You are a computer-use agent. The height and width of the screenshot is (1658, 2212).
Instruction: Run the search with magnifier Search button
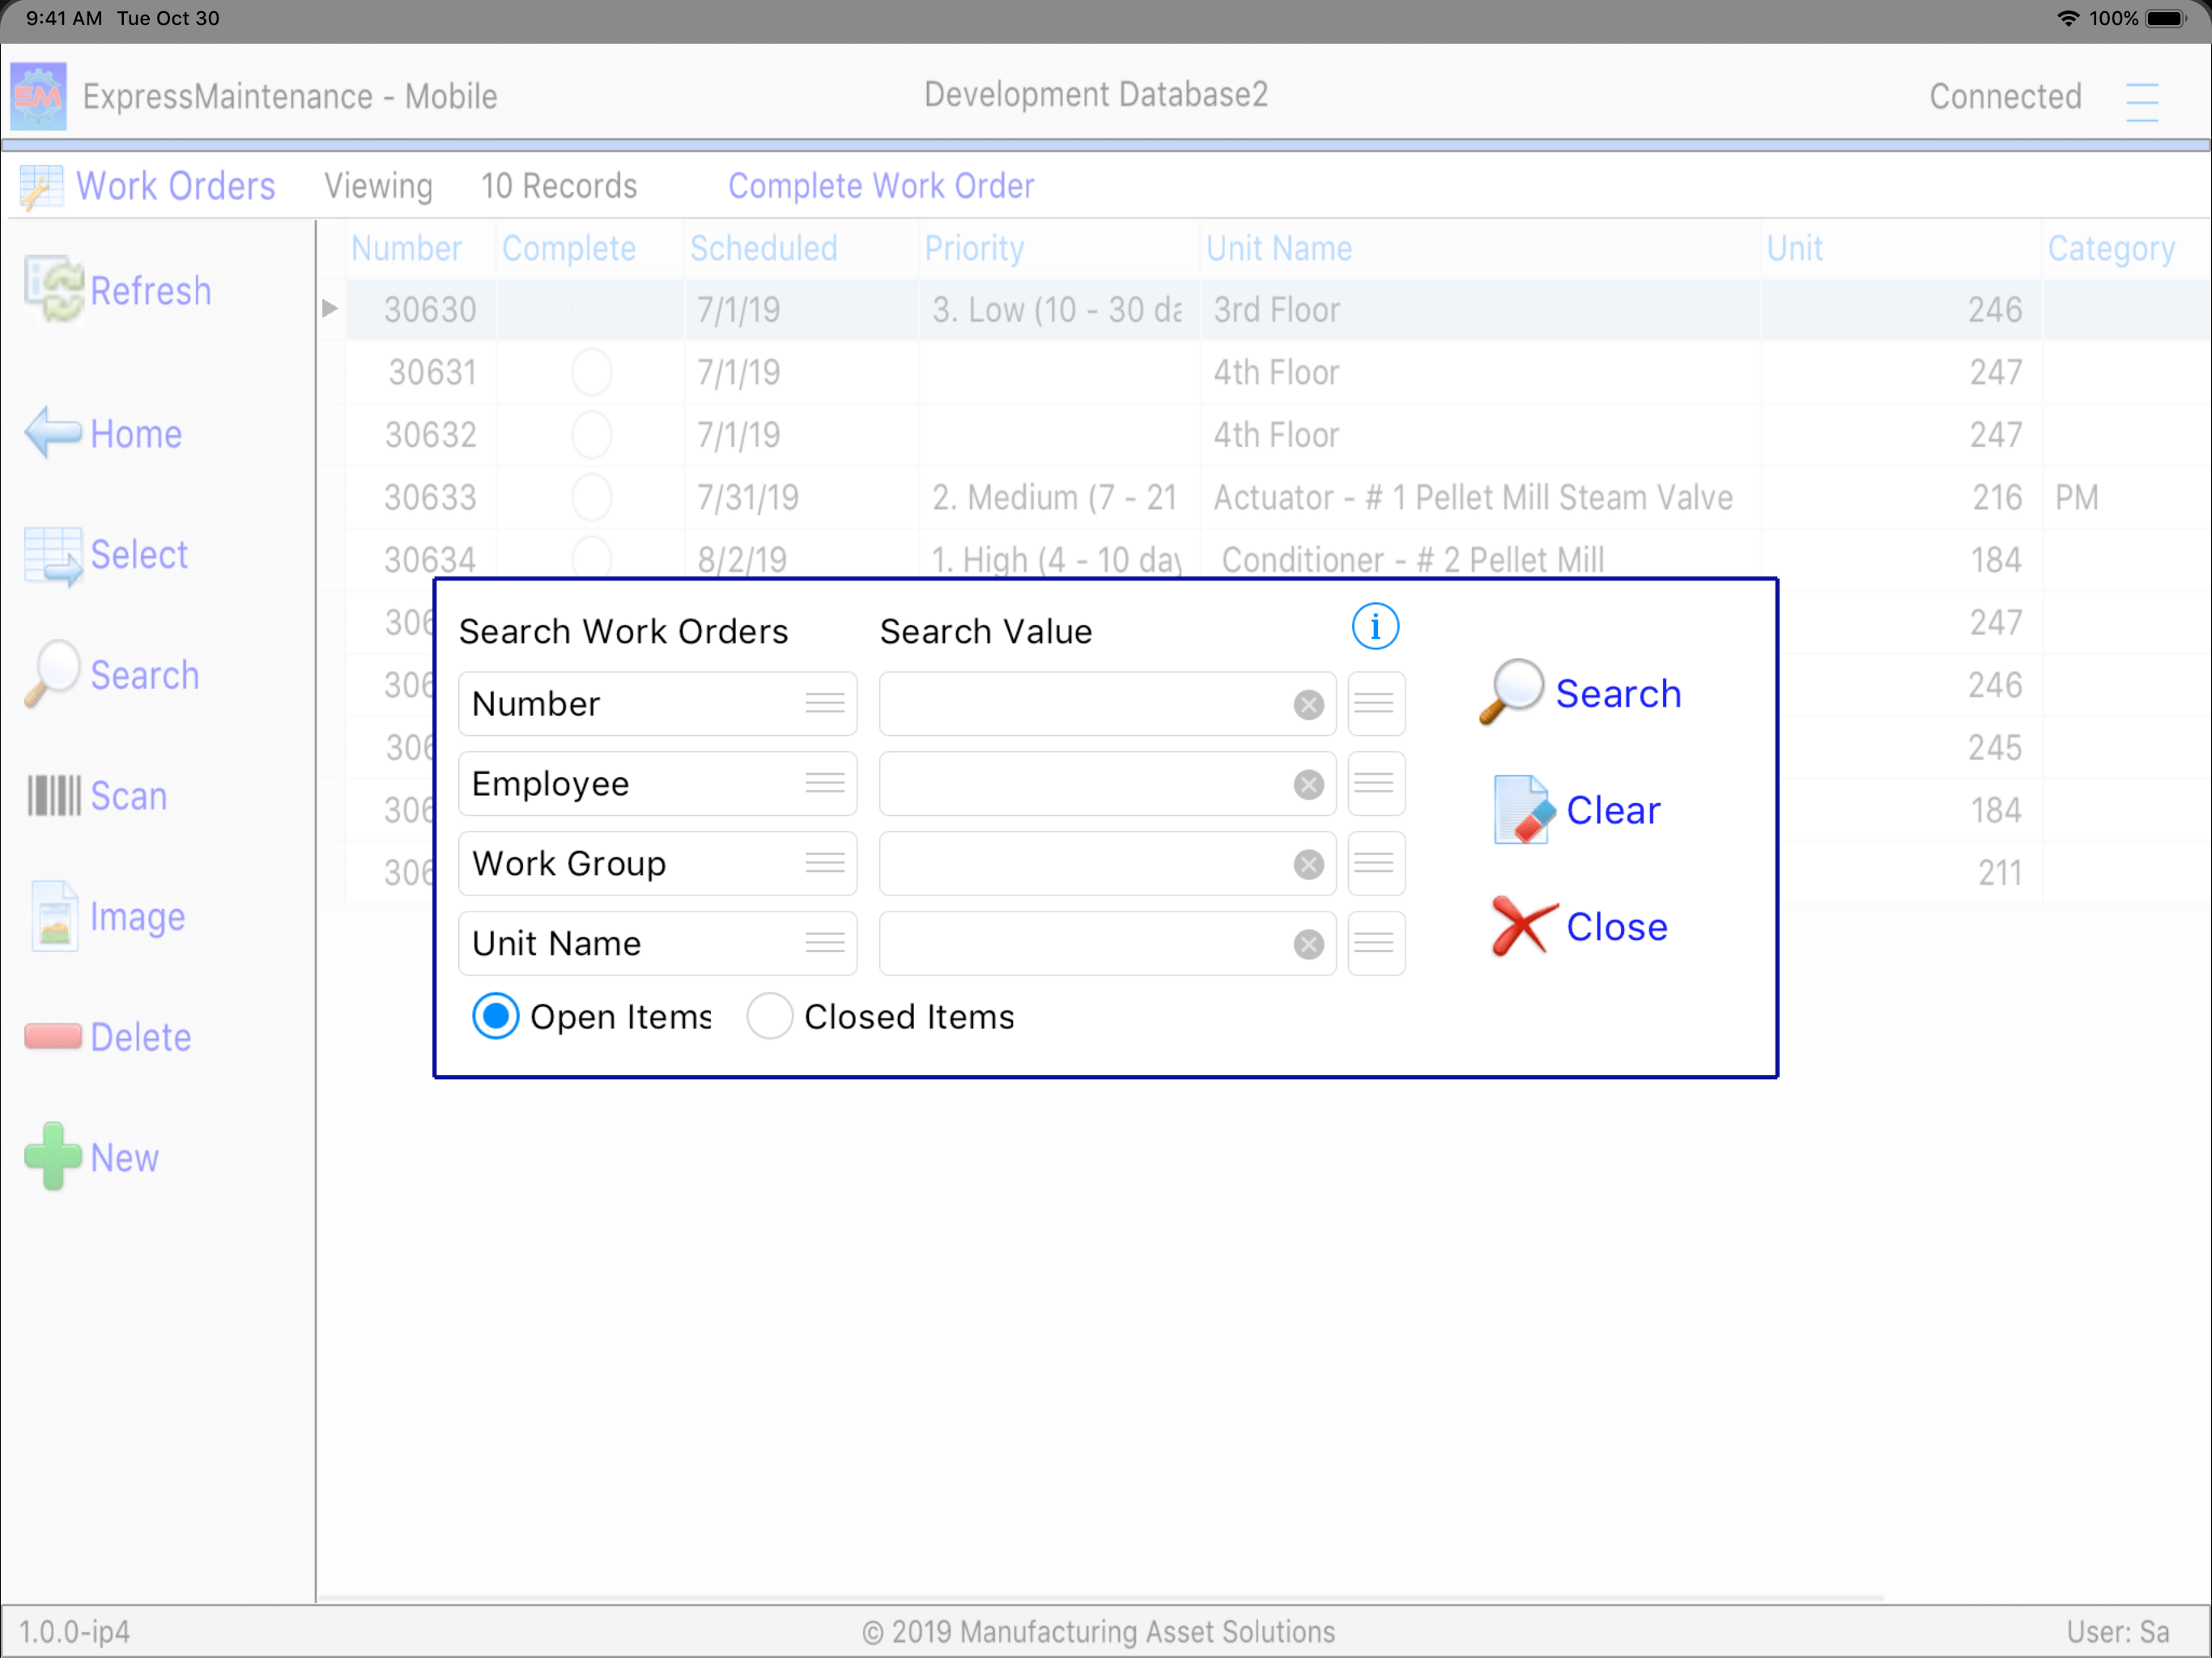1580,692
